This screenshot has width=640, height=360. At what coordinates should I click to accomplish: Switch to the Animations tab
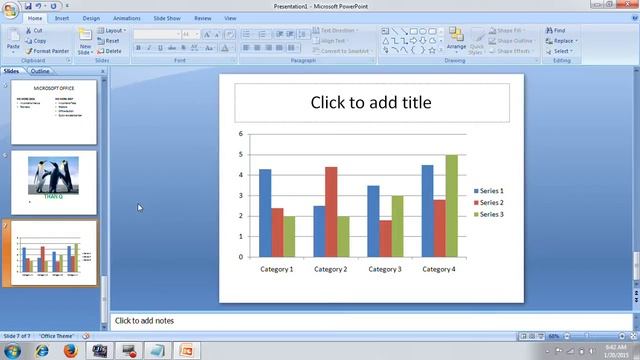127,18
